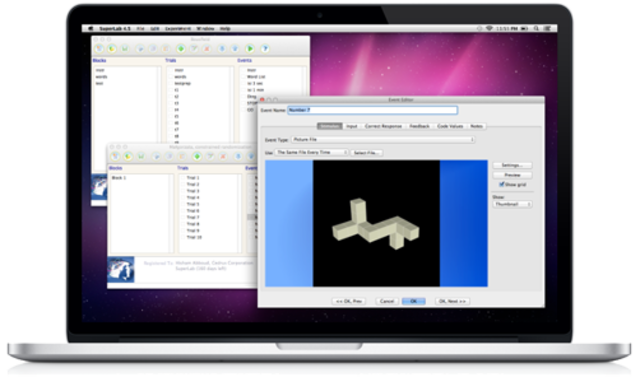640x377 pixels.
Task: Open the Show Thumbnail dropdown
Action: pos(512,204)
